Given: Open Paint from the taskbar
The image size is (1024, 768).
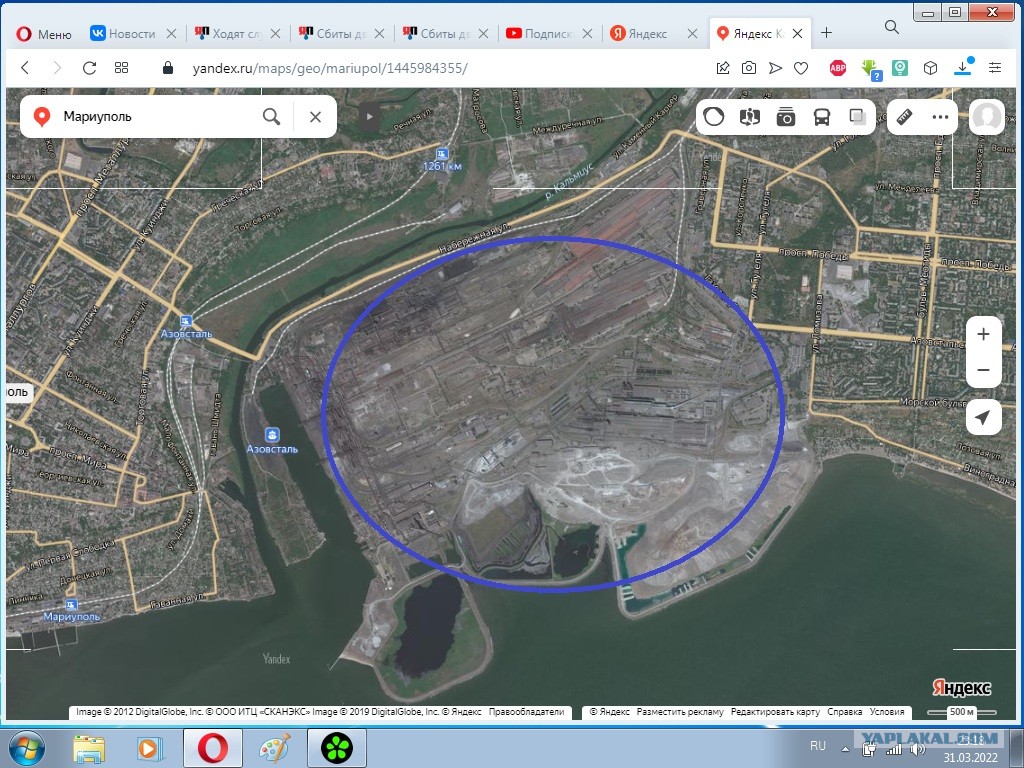Looking at the screenshot, I should (275, 748).
